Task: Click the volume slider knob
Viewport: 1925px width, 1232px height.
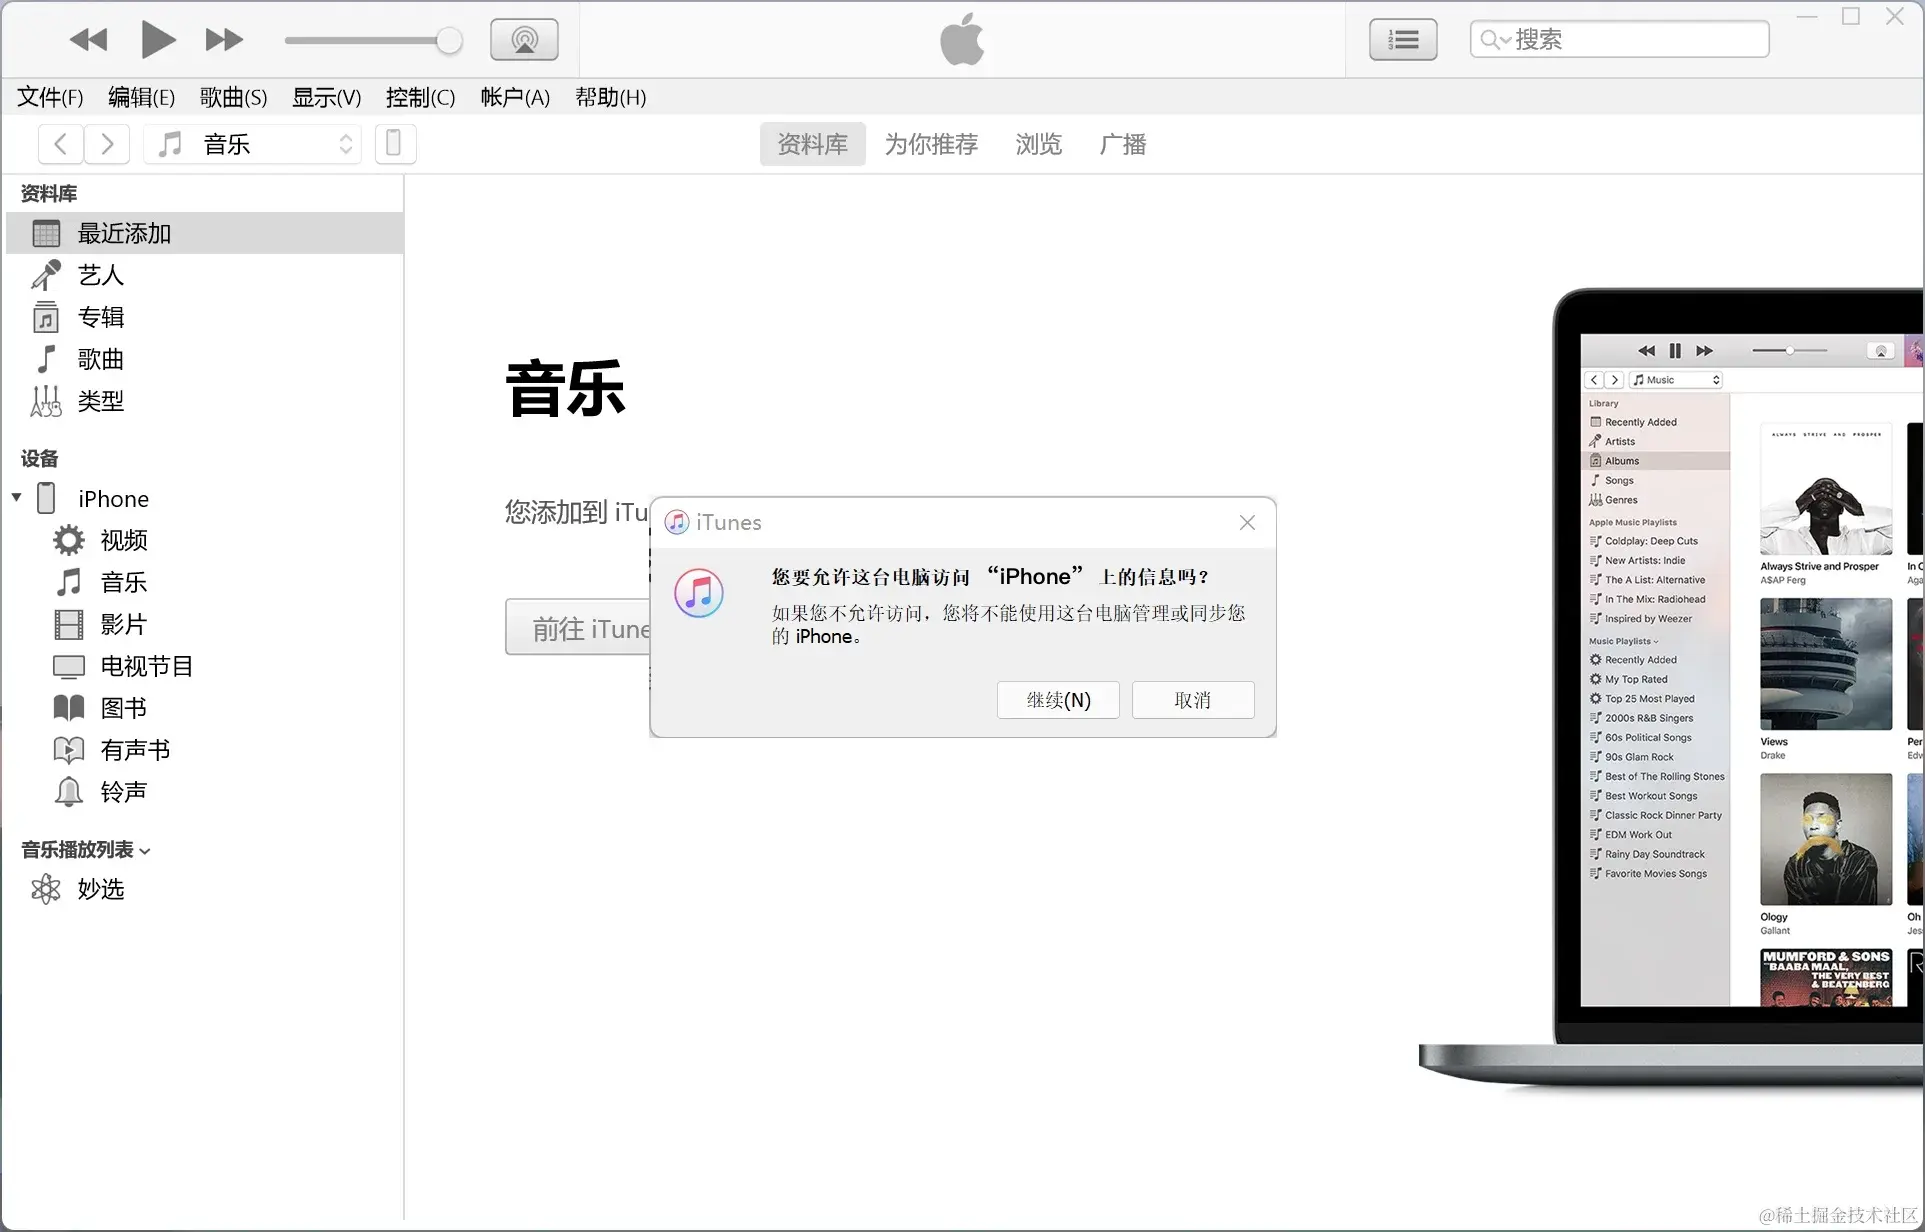Action: (x=449, y=40)
